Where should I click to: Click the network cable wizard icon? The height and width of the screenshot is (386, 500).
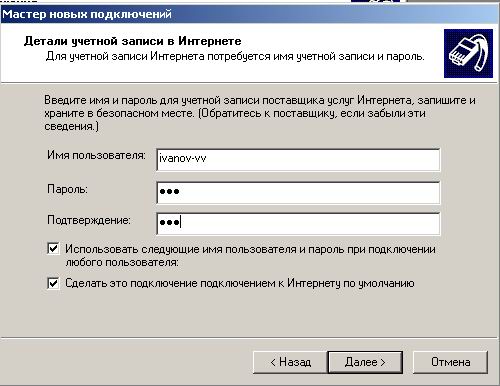pos(468,53)
